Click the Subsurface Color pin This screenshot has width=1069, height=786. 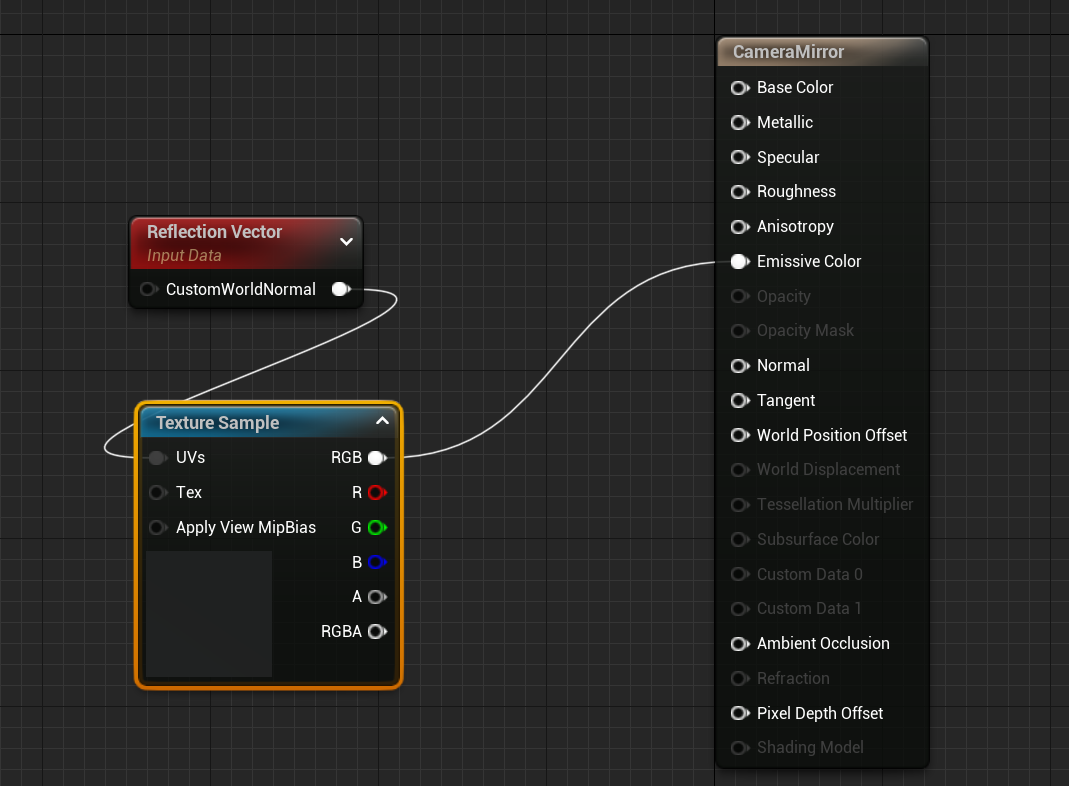(x=740, y=540)
